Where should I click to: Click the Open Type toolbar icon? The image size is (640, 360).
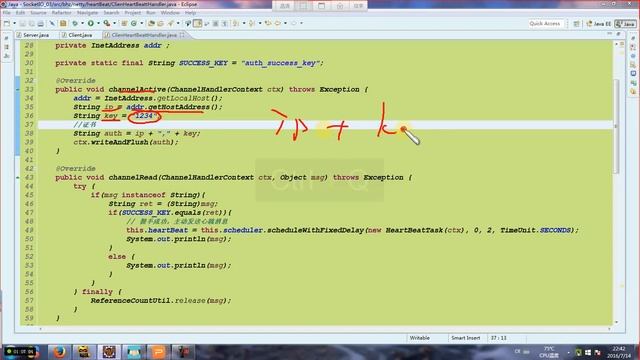tap(151, 23)
